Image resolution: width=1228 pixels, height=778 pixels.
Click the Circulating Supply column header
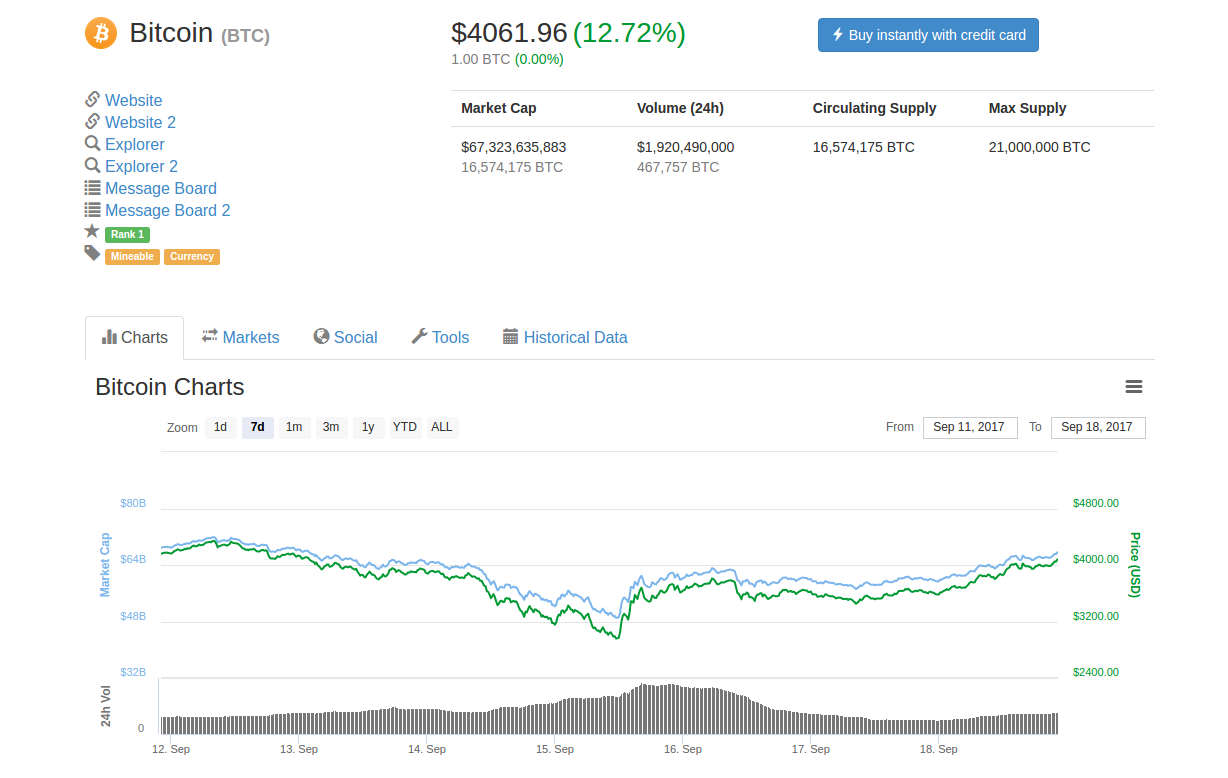coord(874,108)
